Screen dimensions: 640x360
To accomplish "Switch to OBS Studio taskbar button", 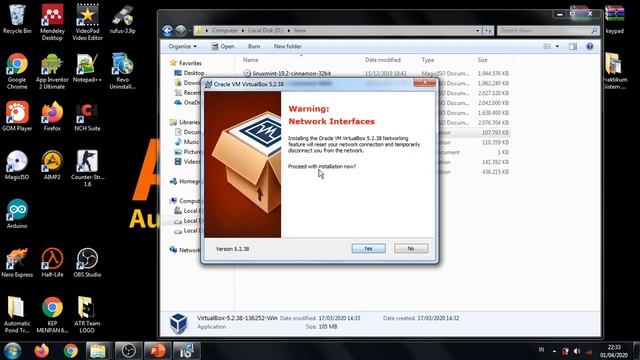I will (129, 351).
